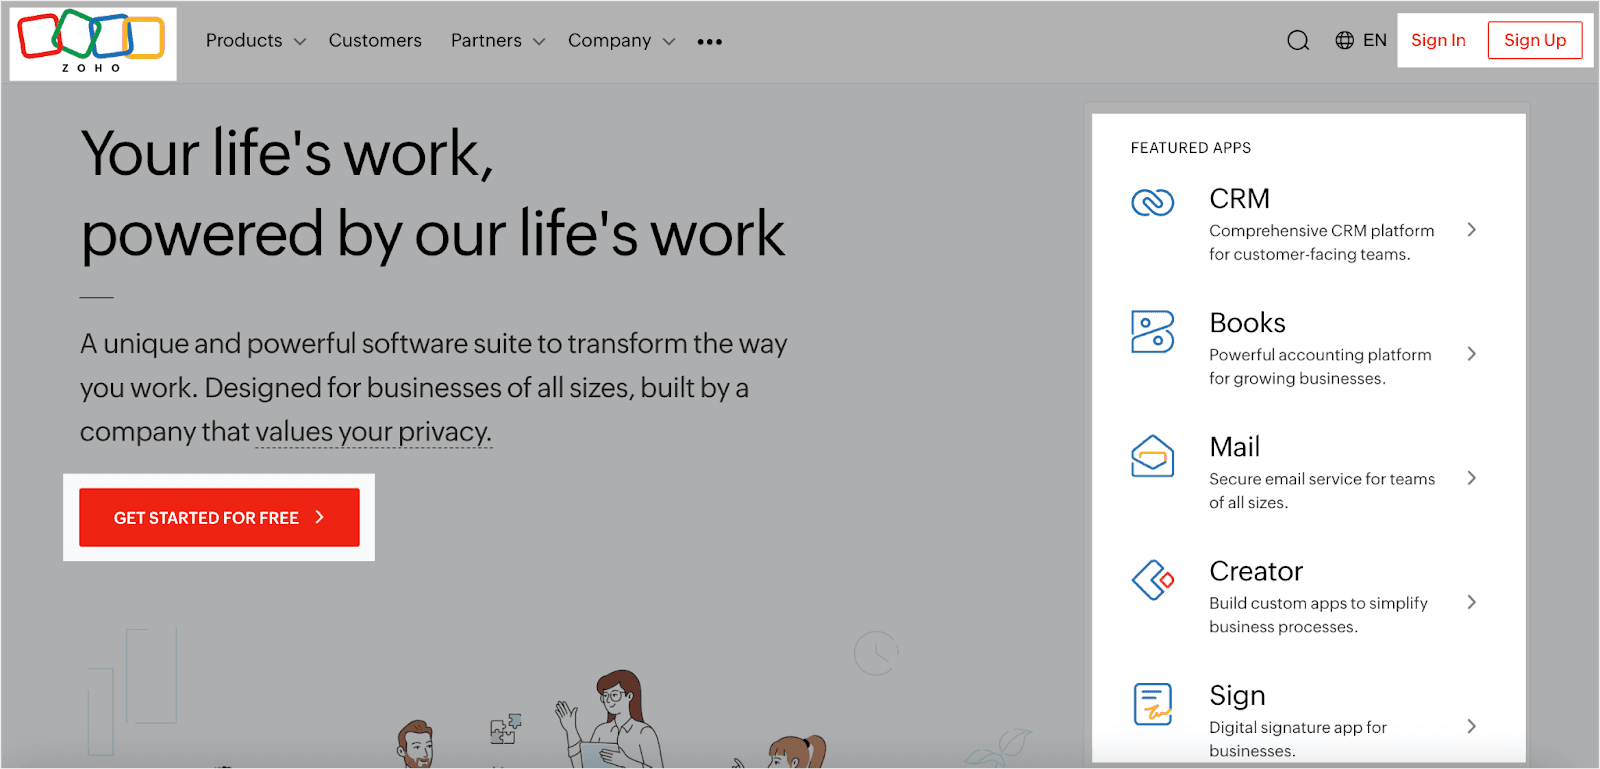Click the CRM row chevron arrow
This screenshot has width=1600, height=769.
click(1471, 230)
